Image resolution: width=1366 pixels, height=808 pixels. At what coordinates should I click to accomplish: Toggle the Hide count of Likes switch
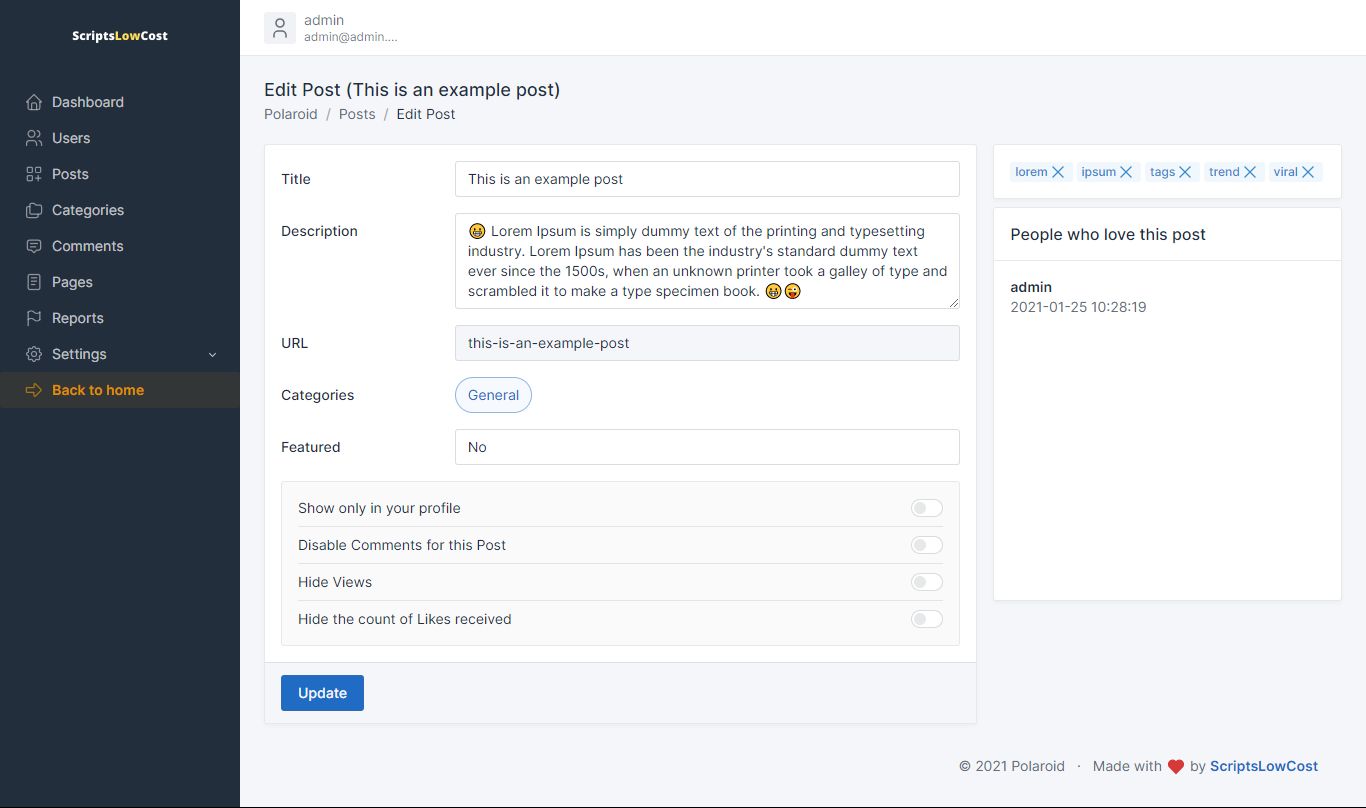click(x=926, y=619)
